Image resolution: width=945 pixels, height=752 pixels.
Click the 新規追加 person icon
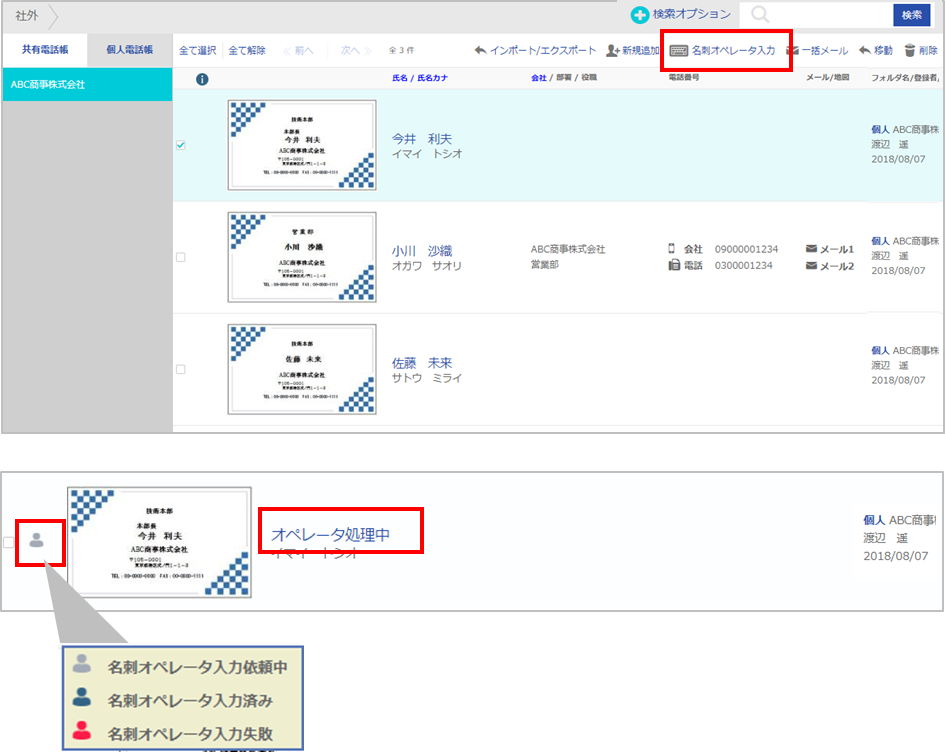pyautogui.click(x=613, y=50)
